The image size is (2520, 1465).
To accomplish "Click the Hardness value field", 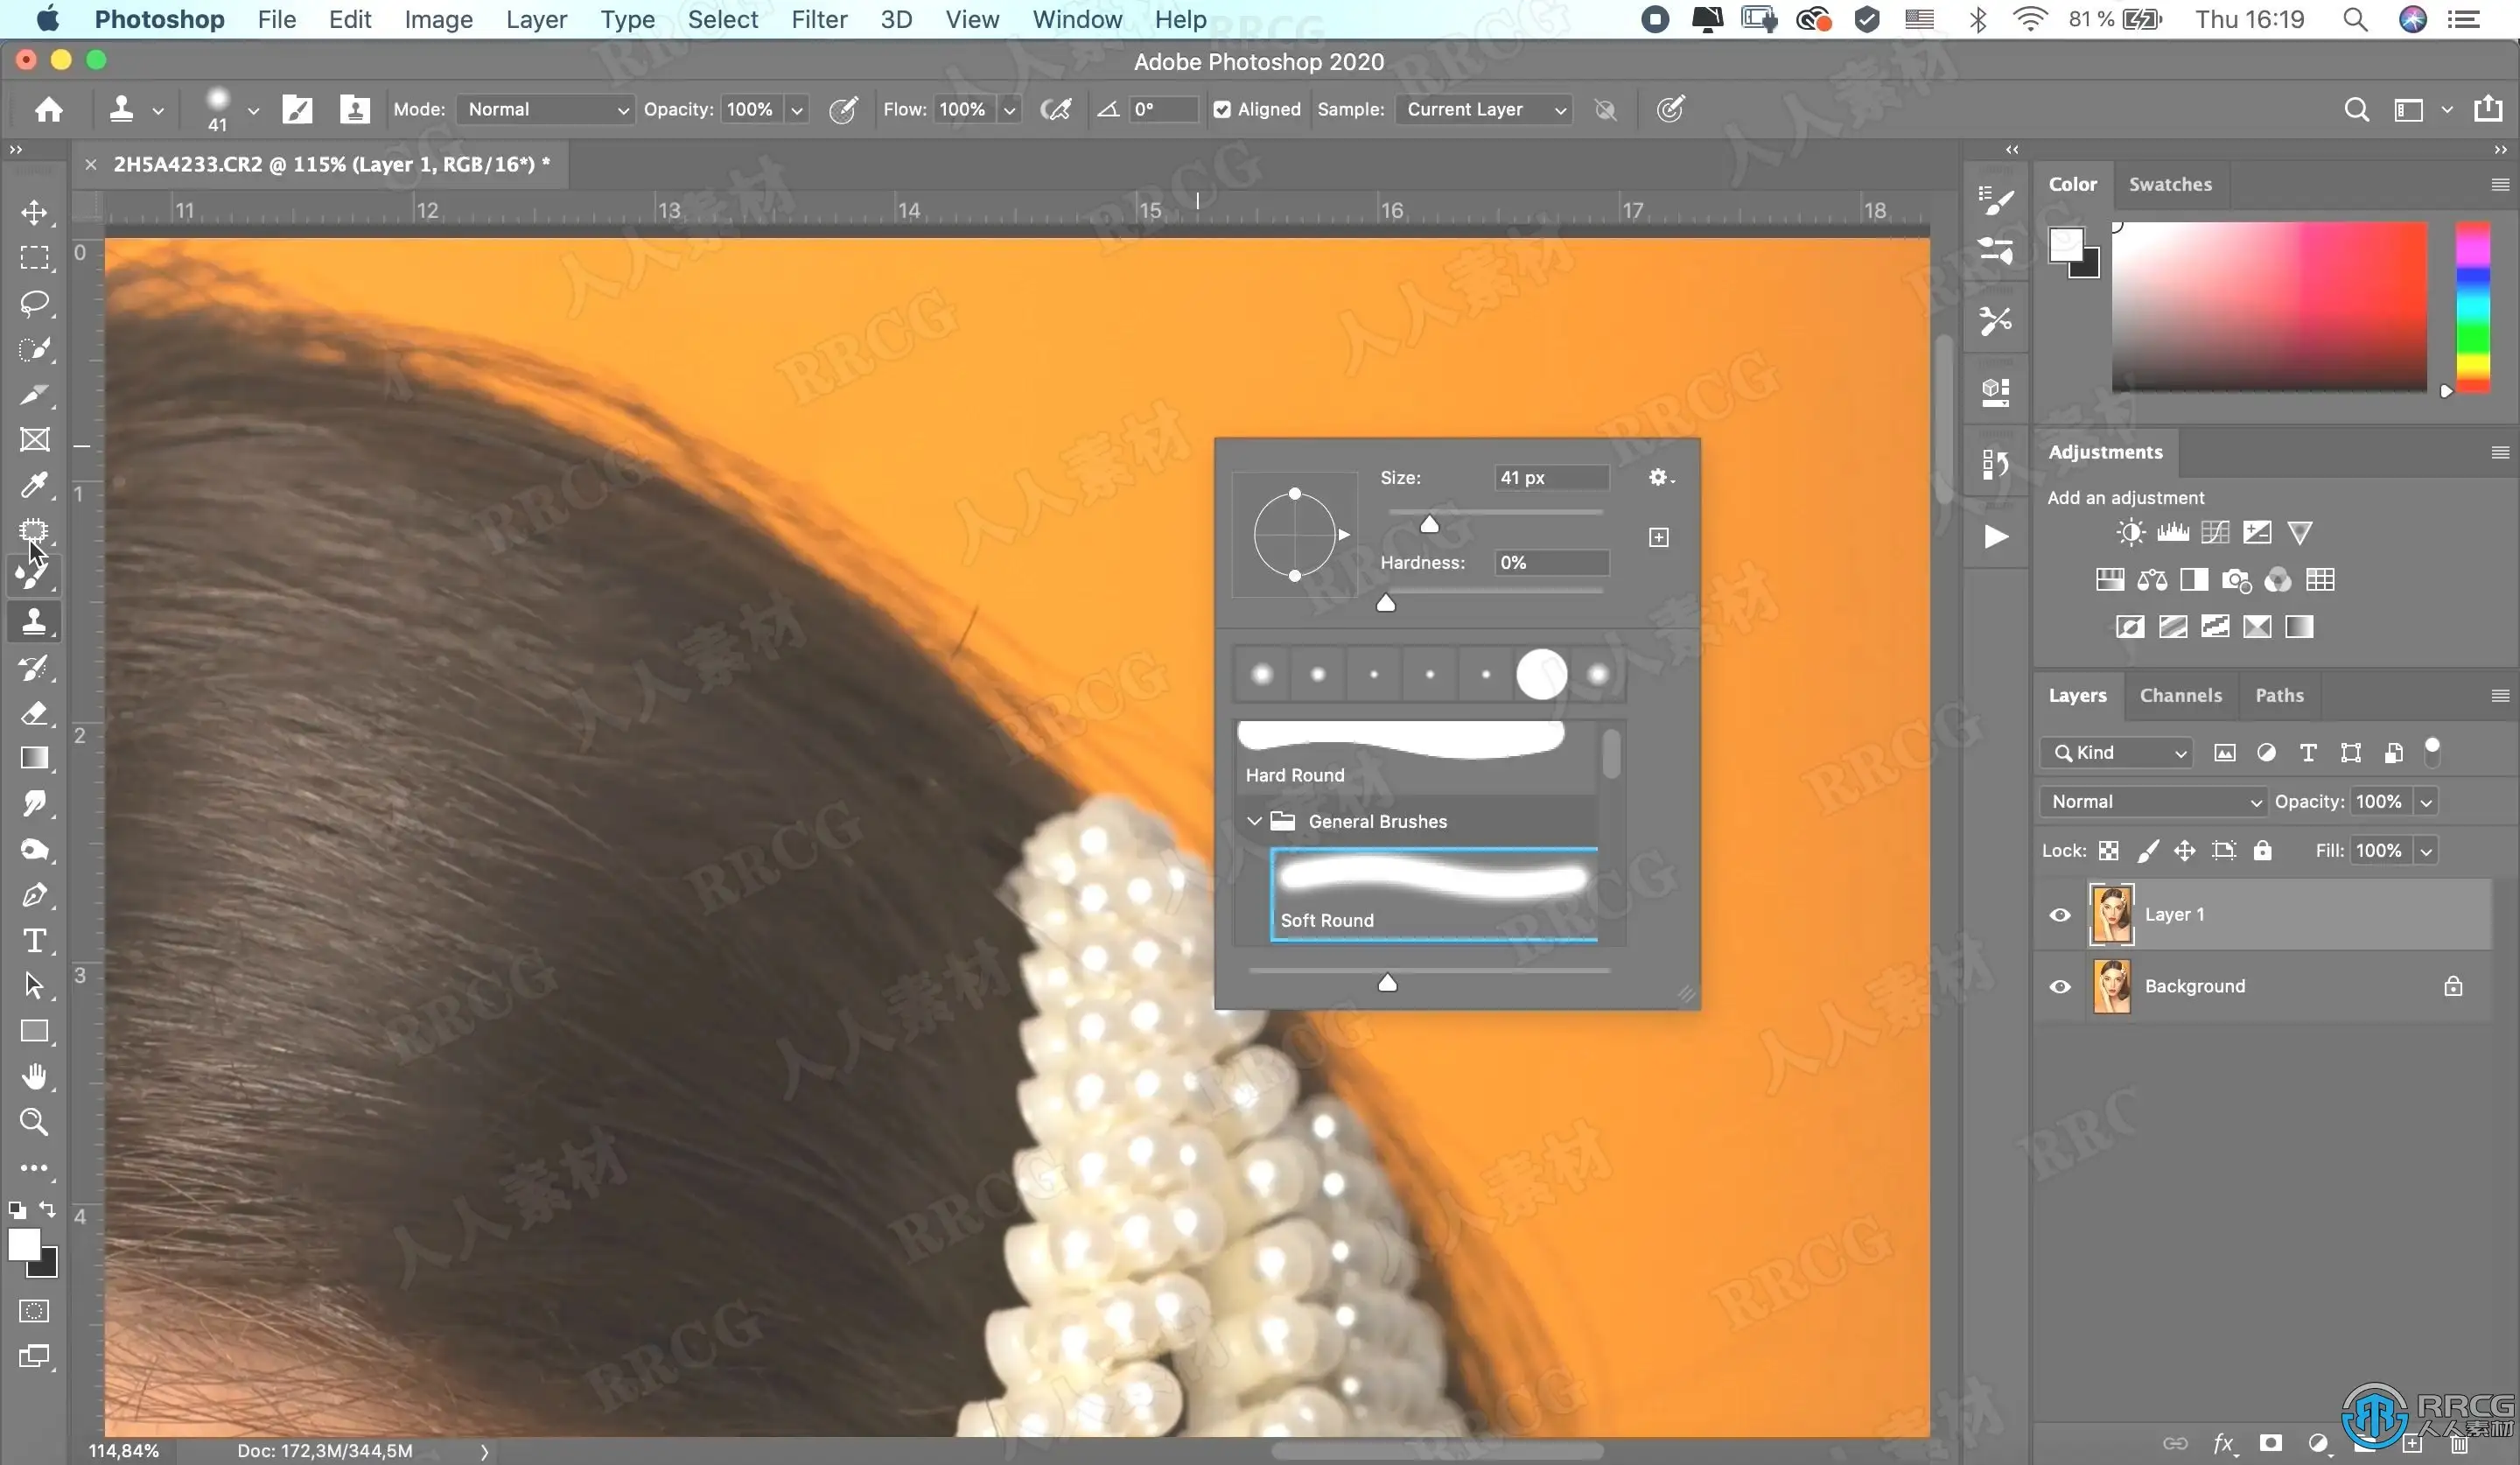I will [1550, 563].
